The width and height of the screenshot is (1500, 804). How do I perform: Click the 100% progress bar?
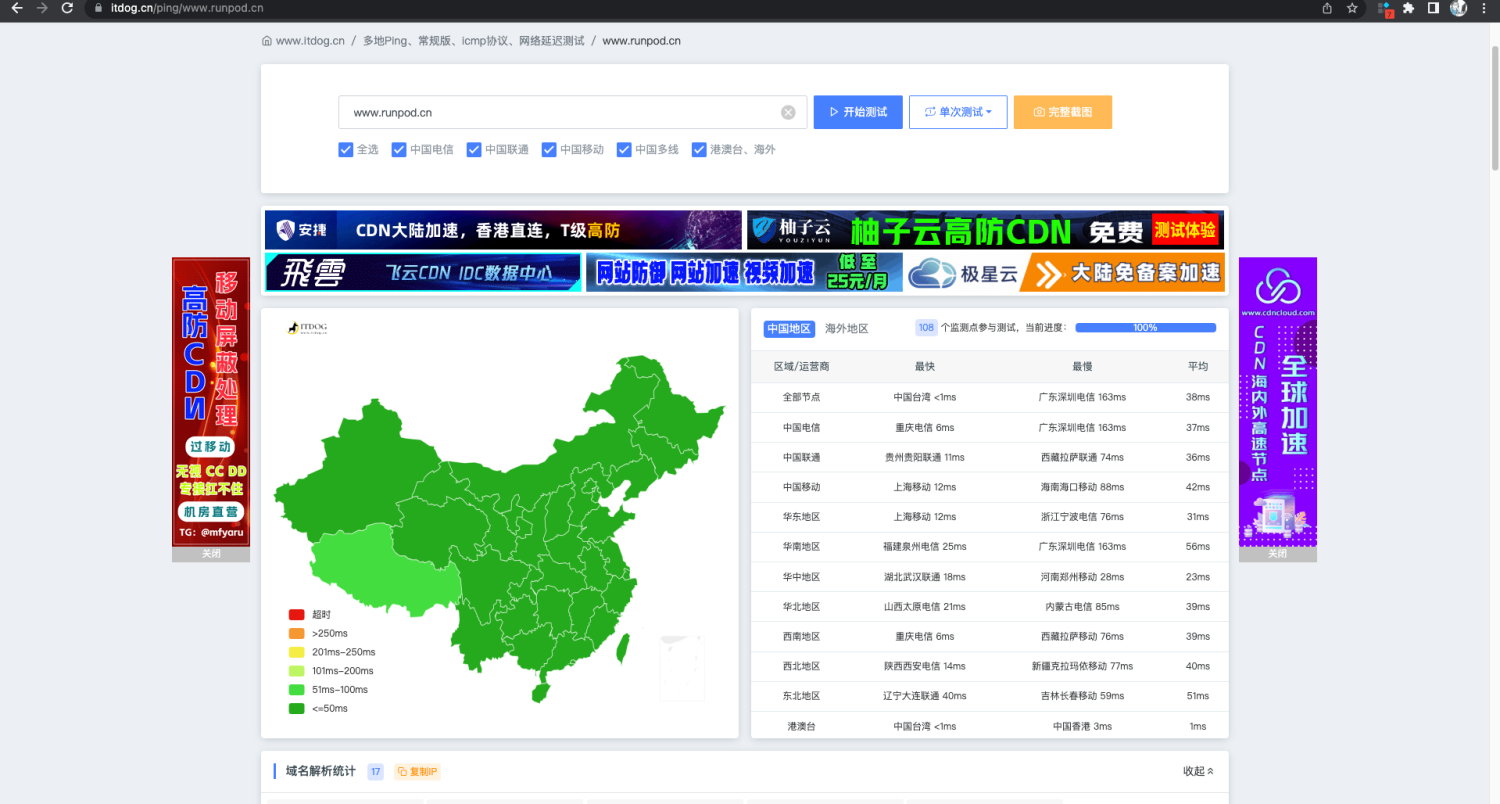tap(1145, 328)
